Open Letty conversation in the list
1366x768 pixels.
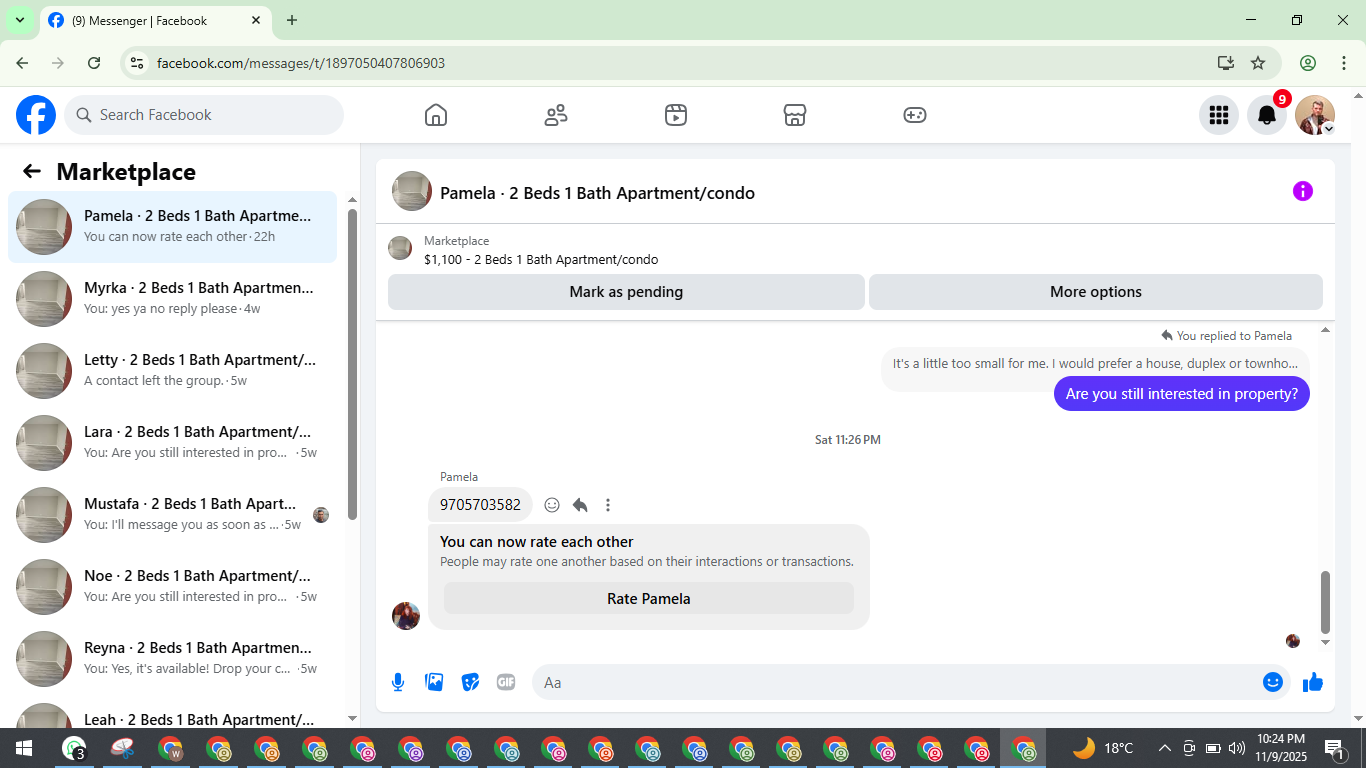(172, 371)
